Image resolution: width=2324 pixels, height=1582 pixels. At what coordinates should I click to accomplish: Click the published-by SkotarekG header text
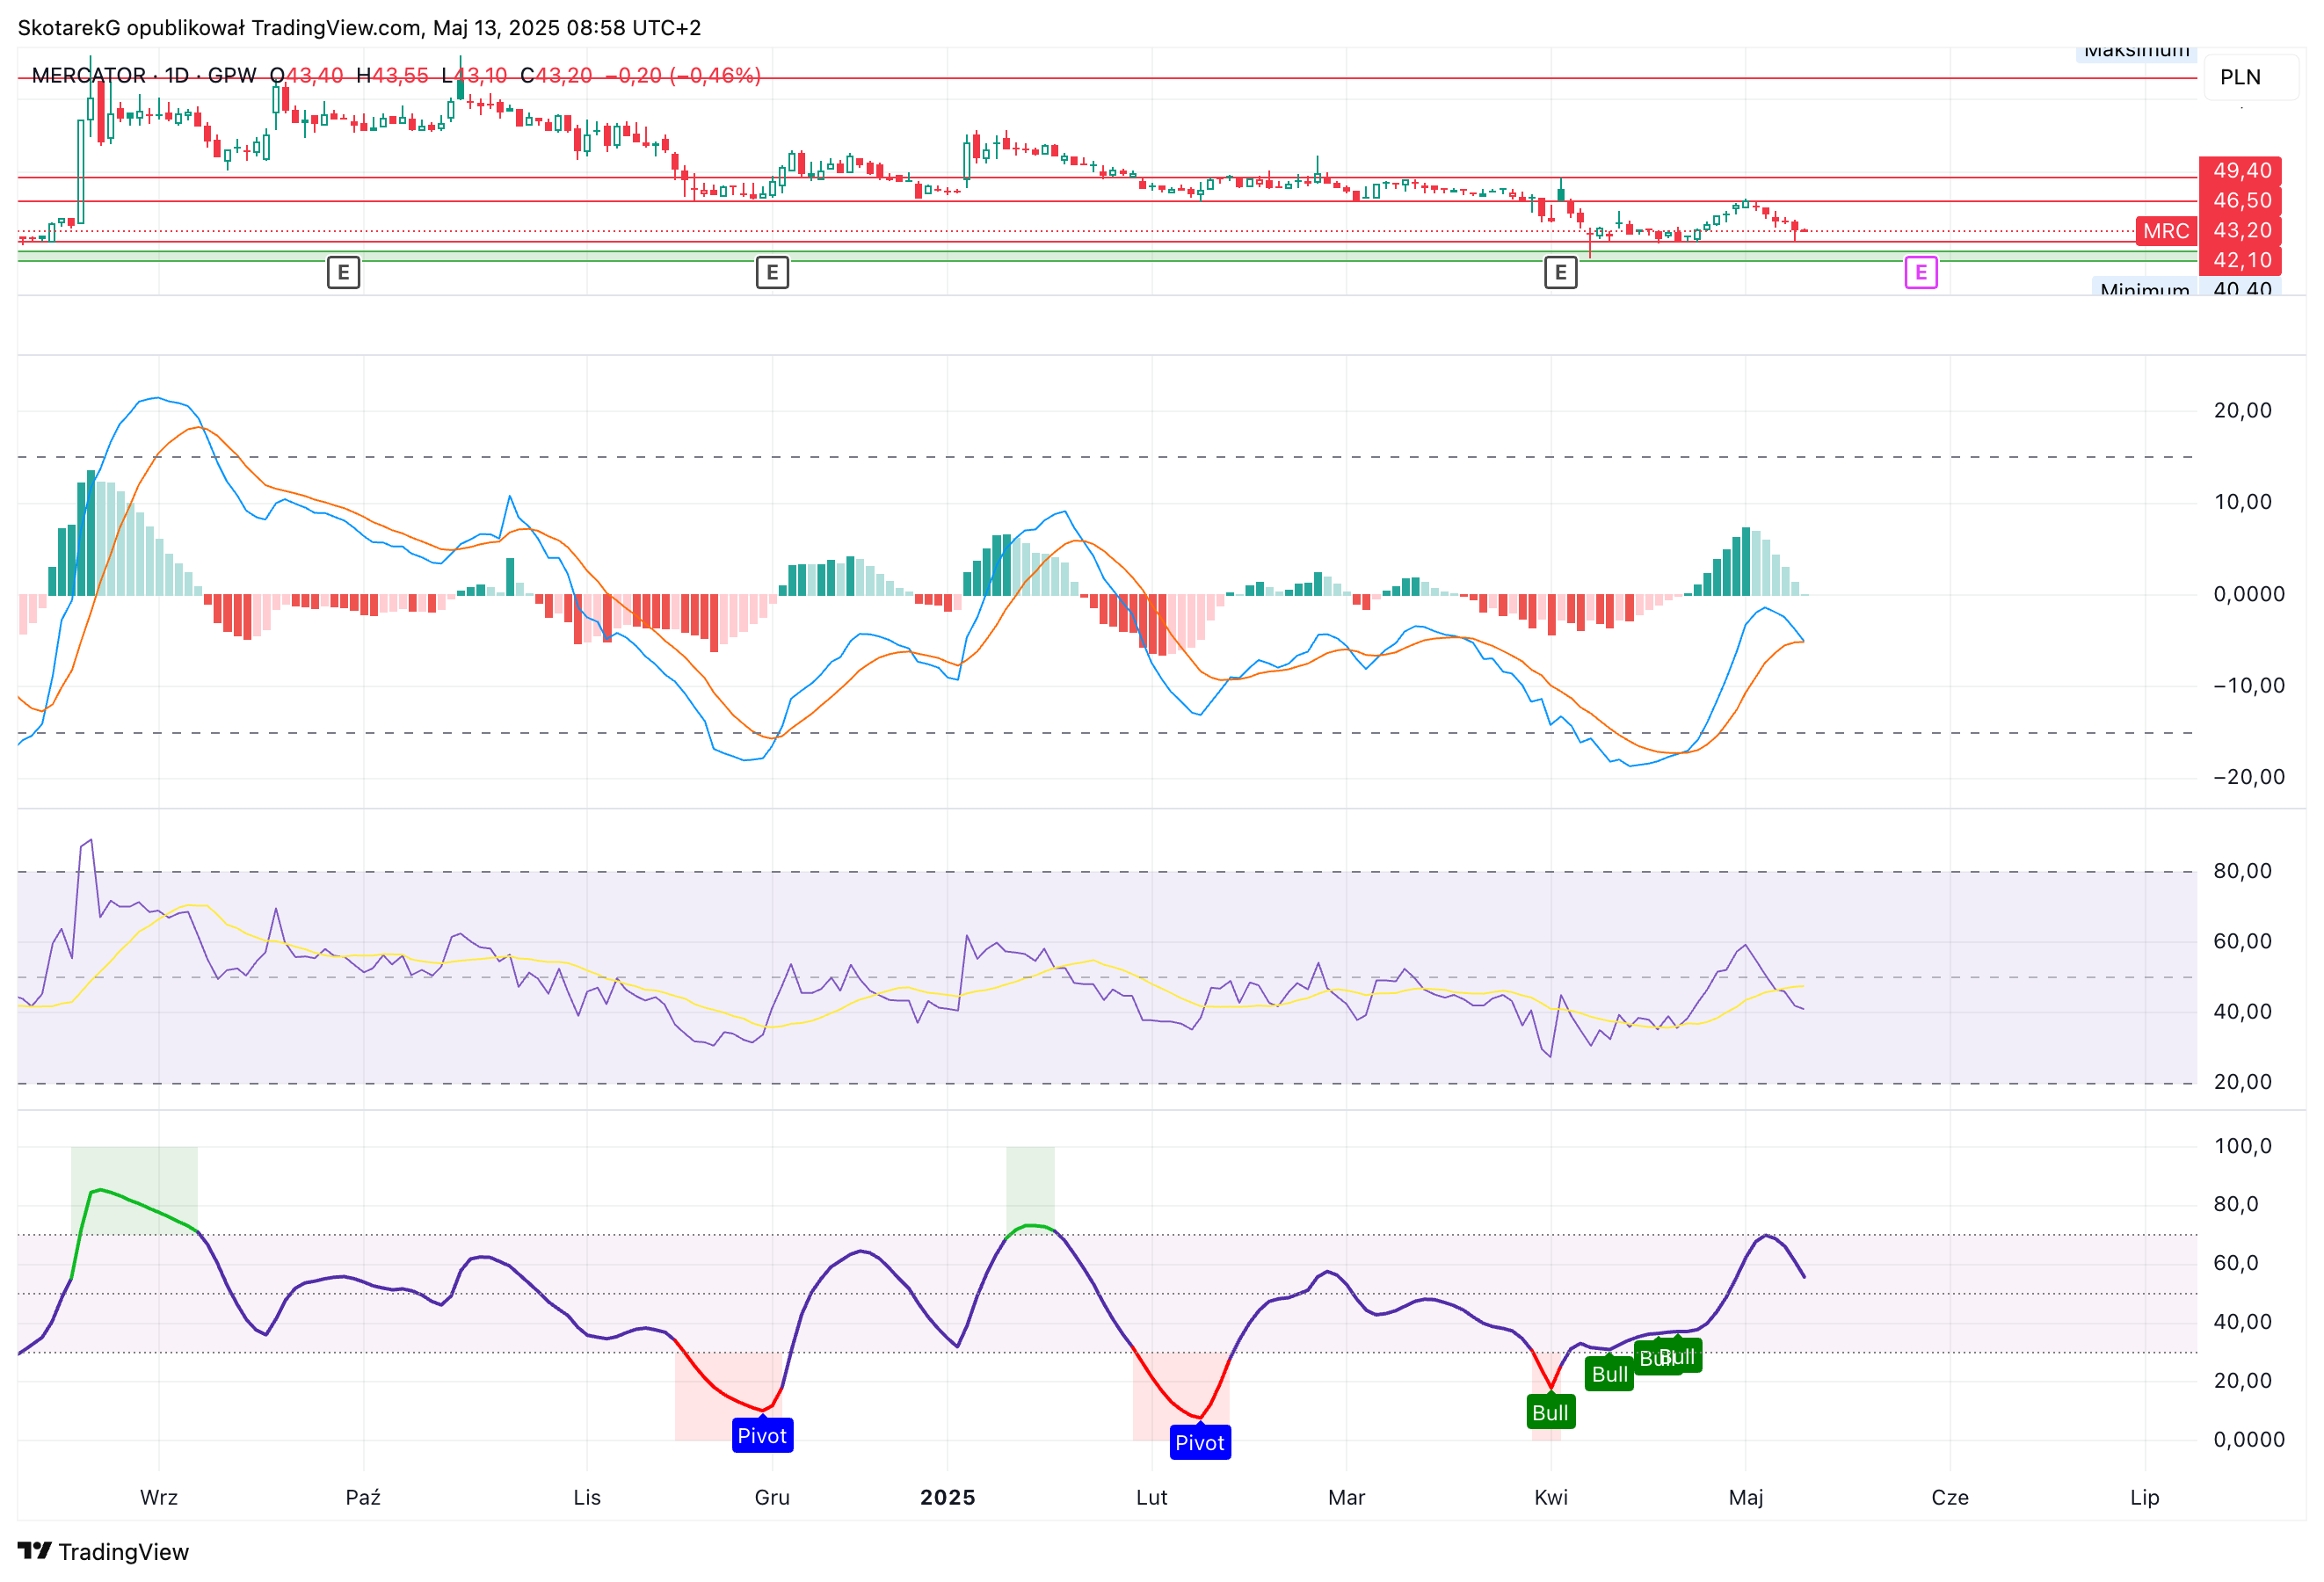point(359,27)
